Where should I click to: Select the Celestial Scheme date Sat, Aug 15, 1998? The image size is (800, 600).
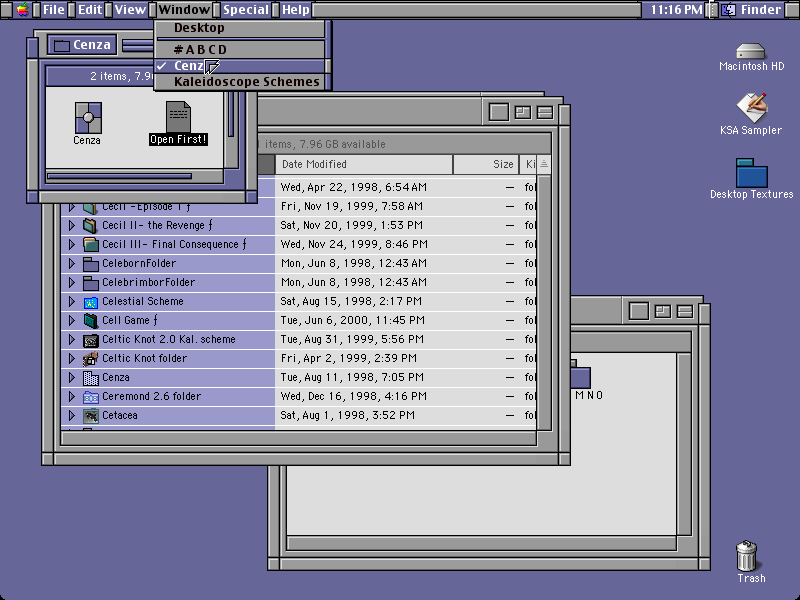tap(351, 302)
